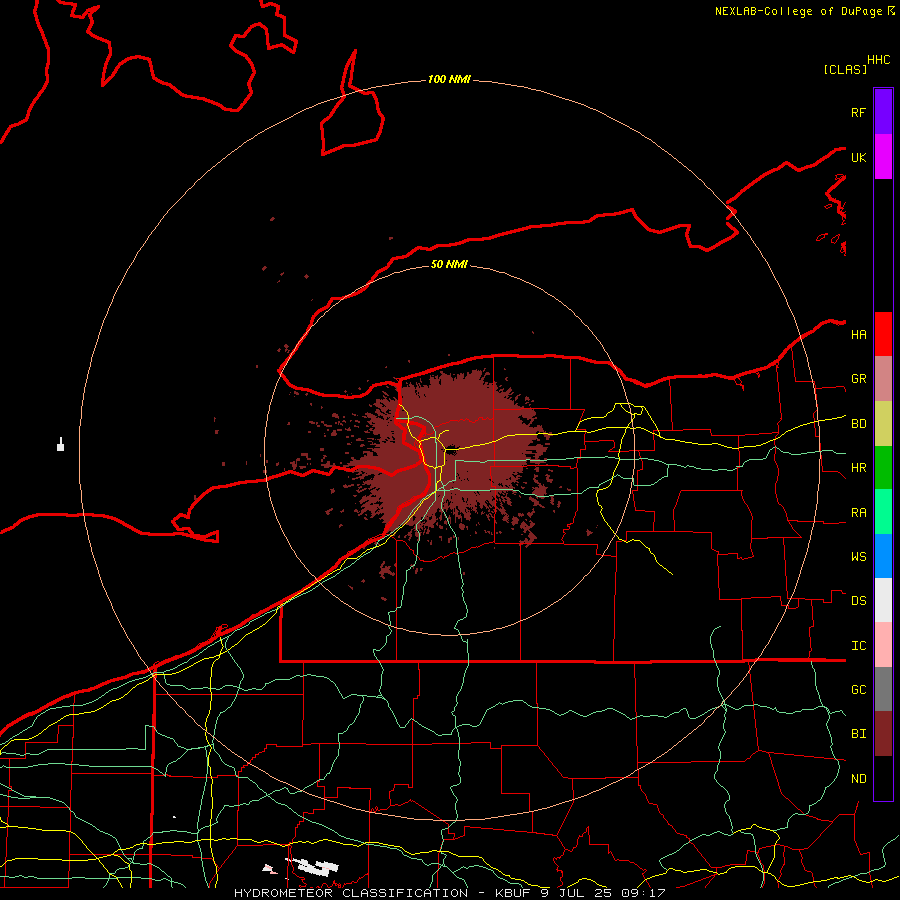Click the '9 JUL 25' date text
The width and height of the screenshot is (900, 900).
(578, 893)
